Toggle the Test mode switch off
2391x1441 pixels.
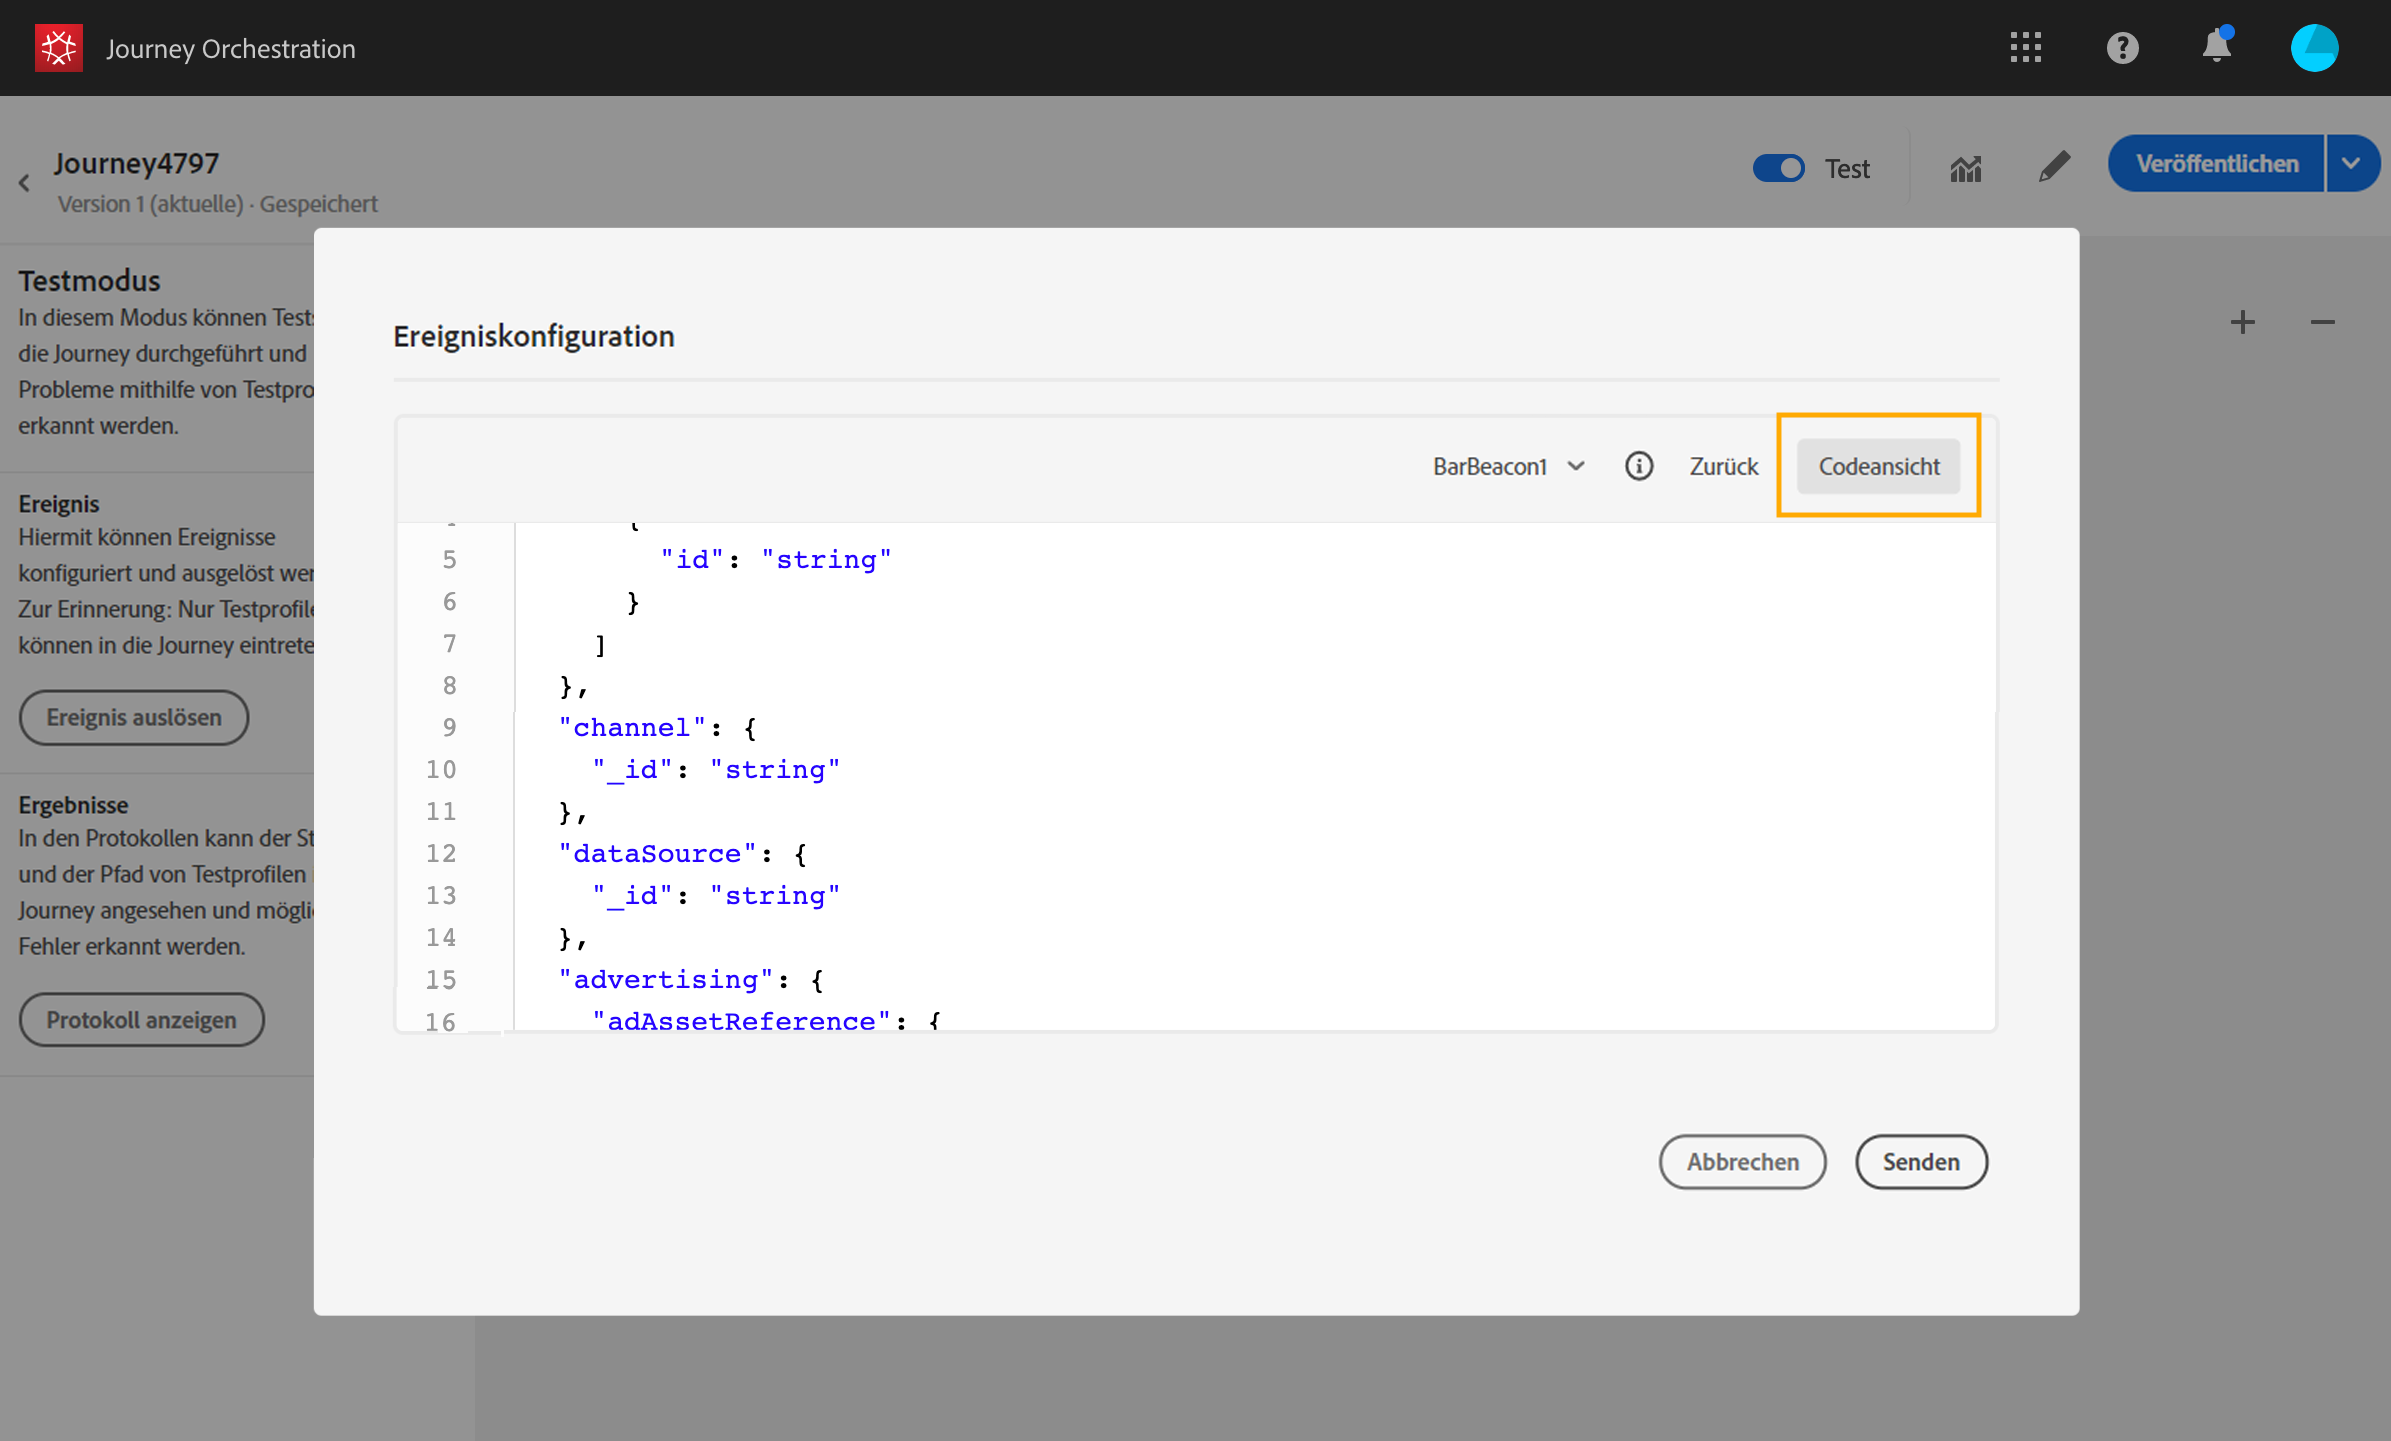(x=1778, y=168)
